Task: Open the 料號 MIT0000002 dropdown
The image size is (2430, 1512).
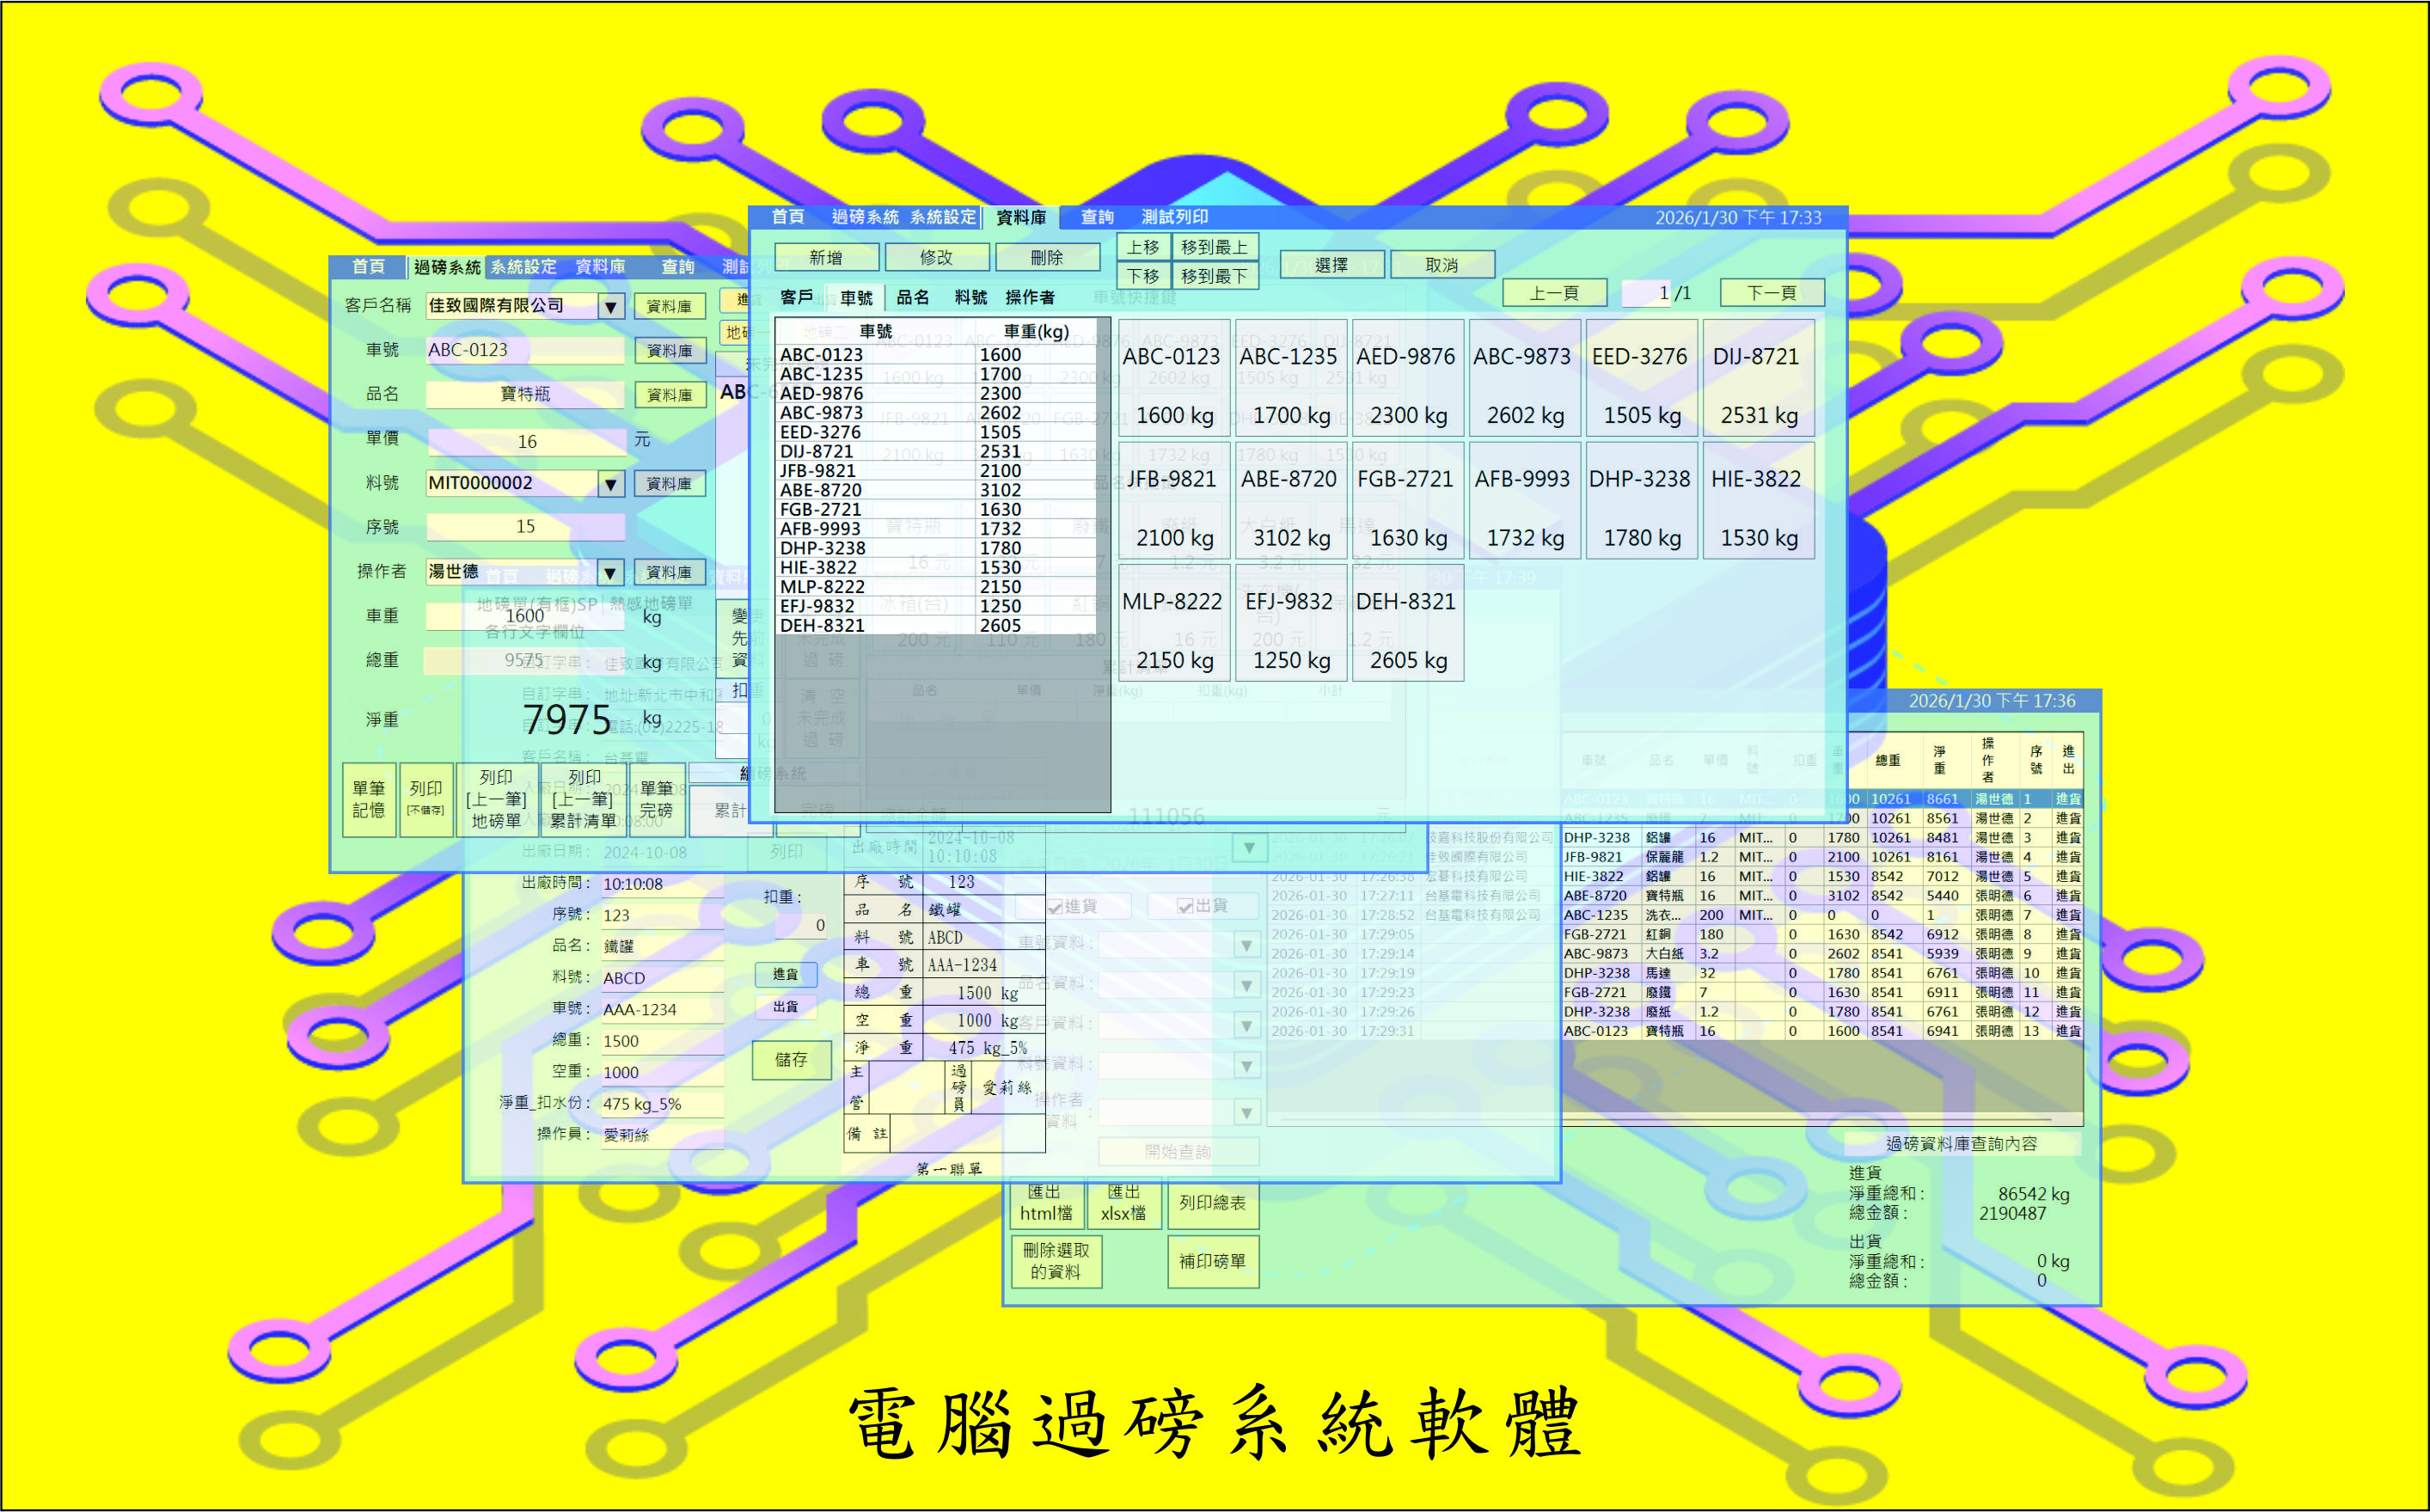Action: [611, 484]
